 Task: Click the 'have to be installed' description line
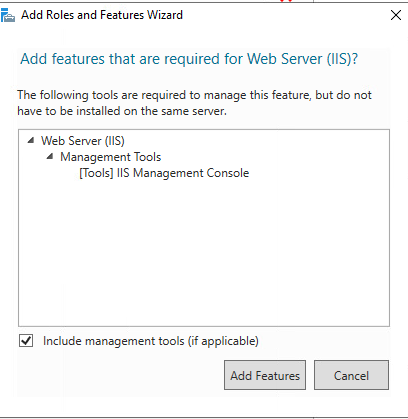122,111
